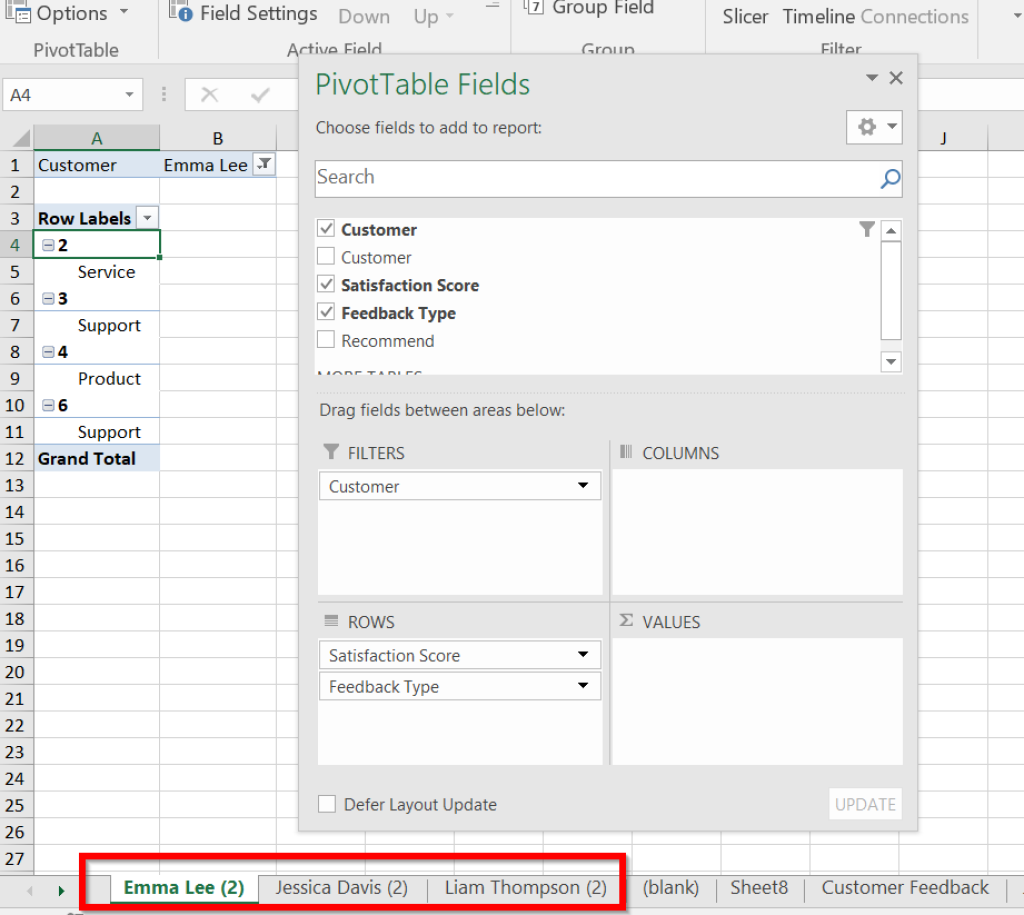Uncheck the Satisfaction Score field
1024x915 pixels.
tap(326, 285)
